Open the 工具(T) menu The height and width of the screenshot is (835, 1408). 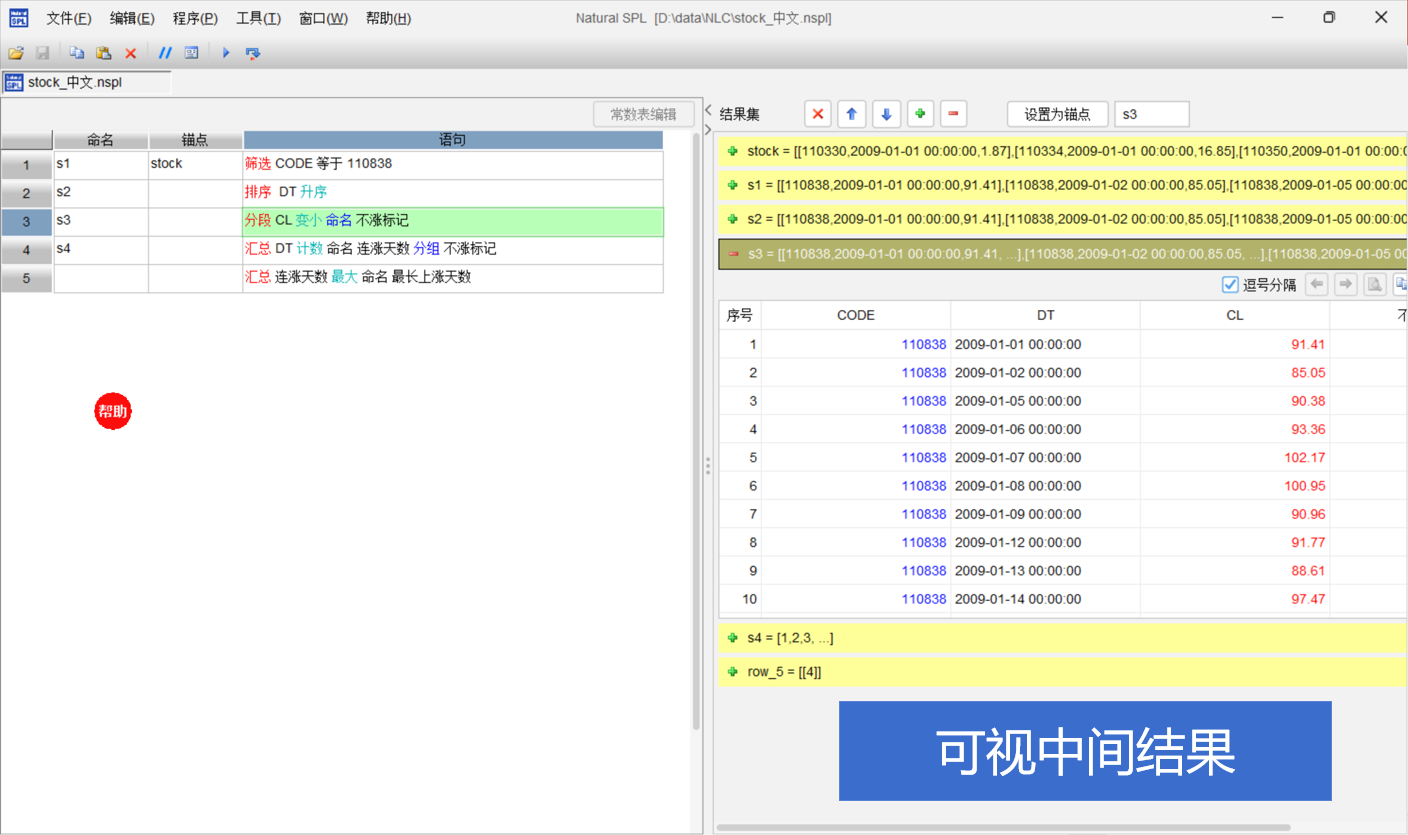[x=258, y=18]
